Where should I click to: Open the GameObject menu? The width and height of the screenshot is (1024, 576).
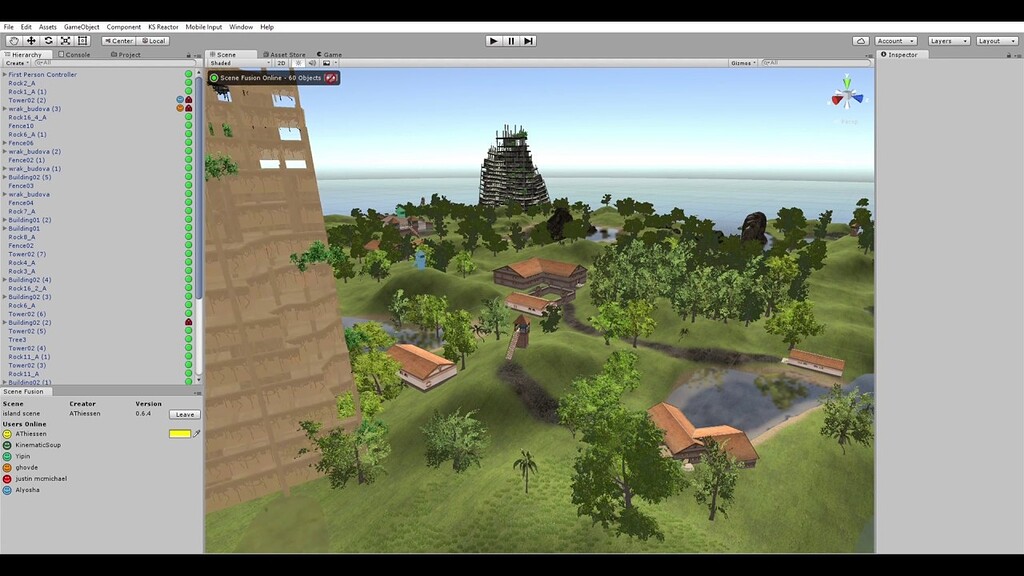[81, 27]
